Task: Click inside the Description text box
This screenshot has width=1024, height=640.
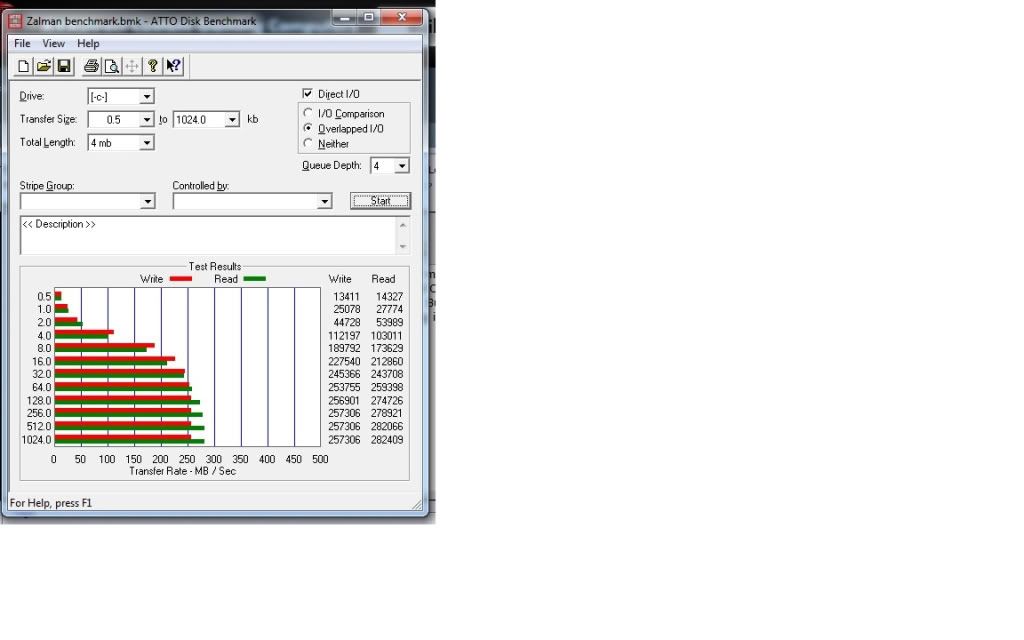Action: pos(208,235)
